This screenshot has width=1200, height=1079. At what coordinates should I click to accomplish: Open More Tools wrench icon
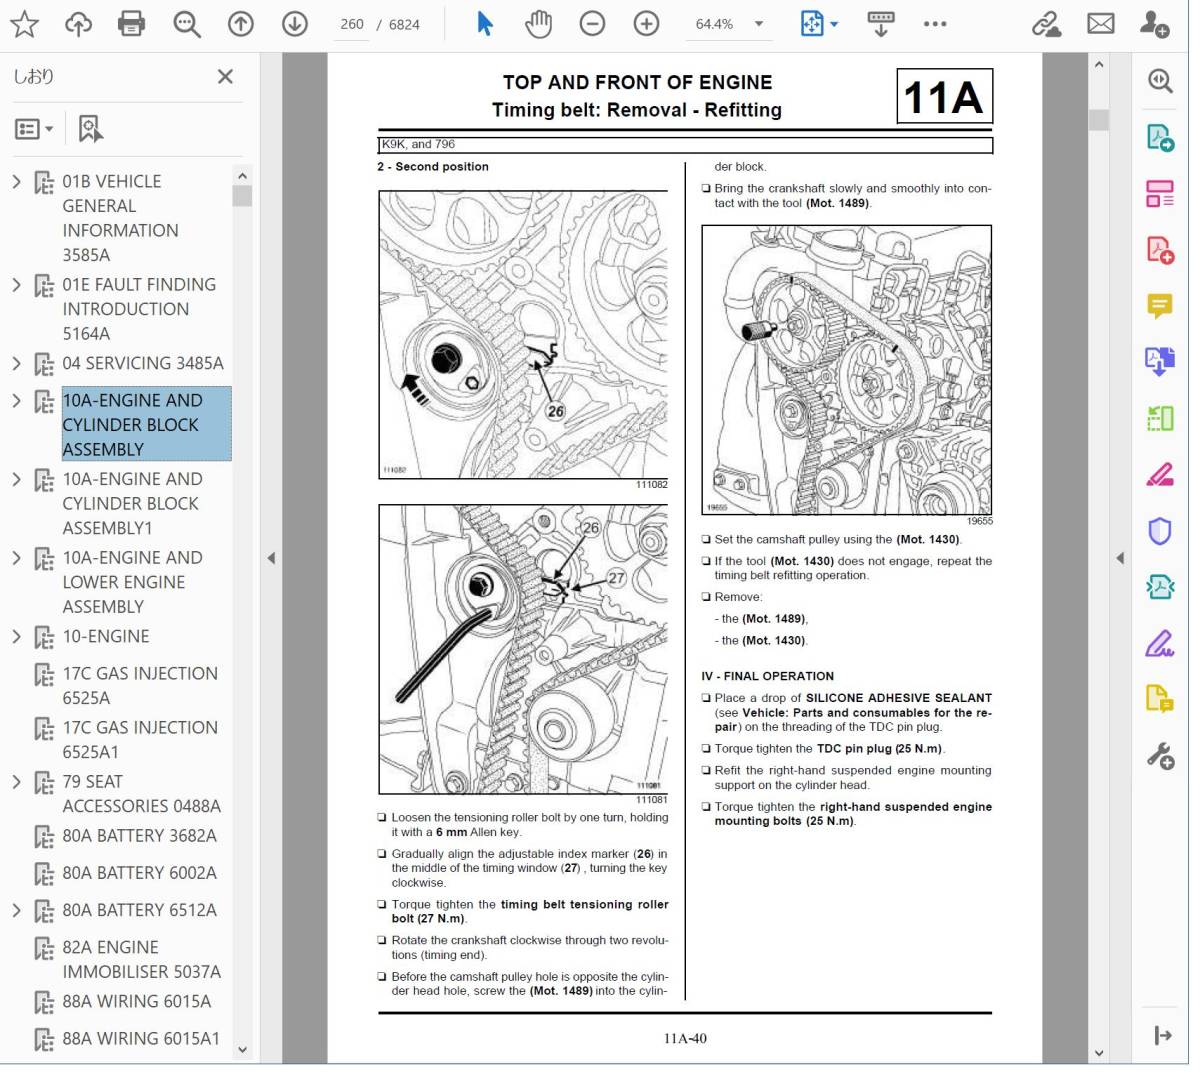tap(1160, 756)
